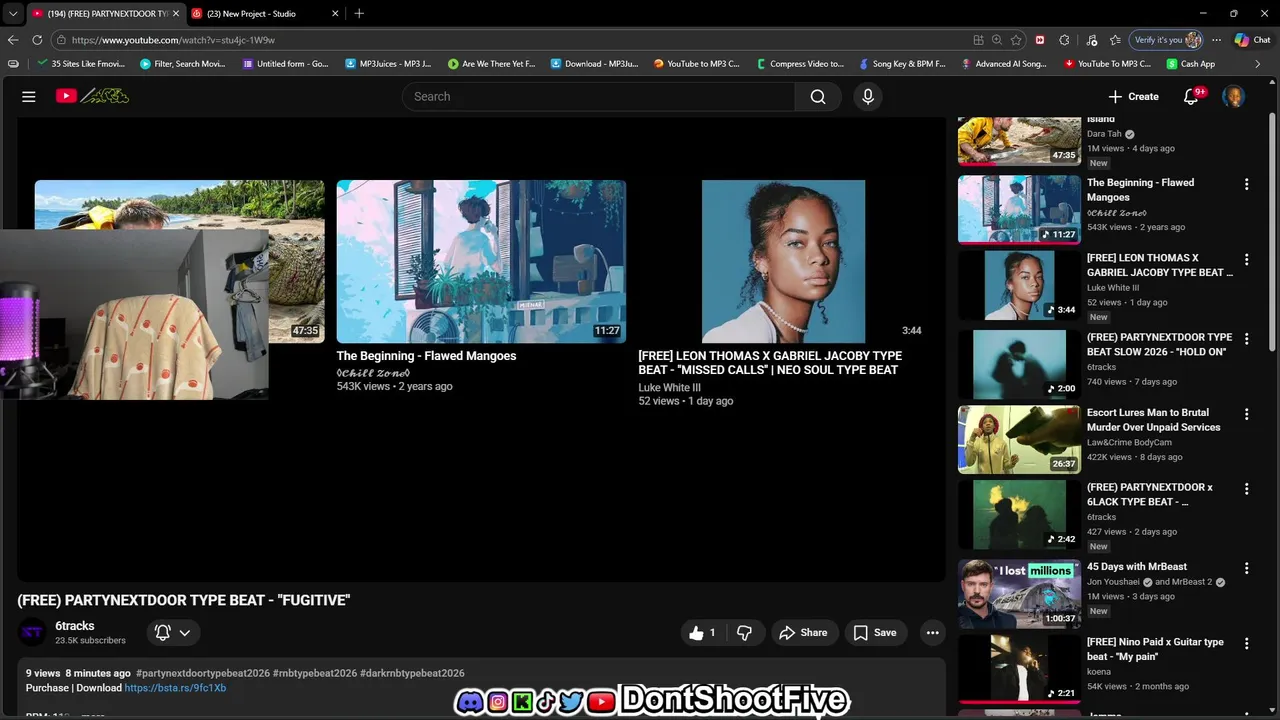
Task: Click the Create button
Action: 1133,96
